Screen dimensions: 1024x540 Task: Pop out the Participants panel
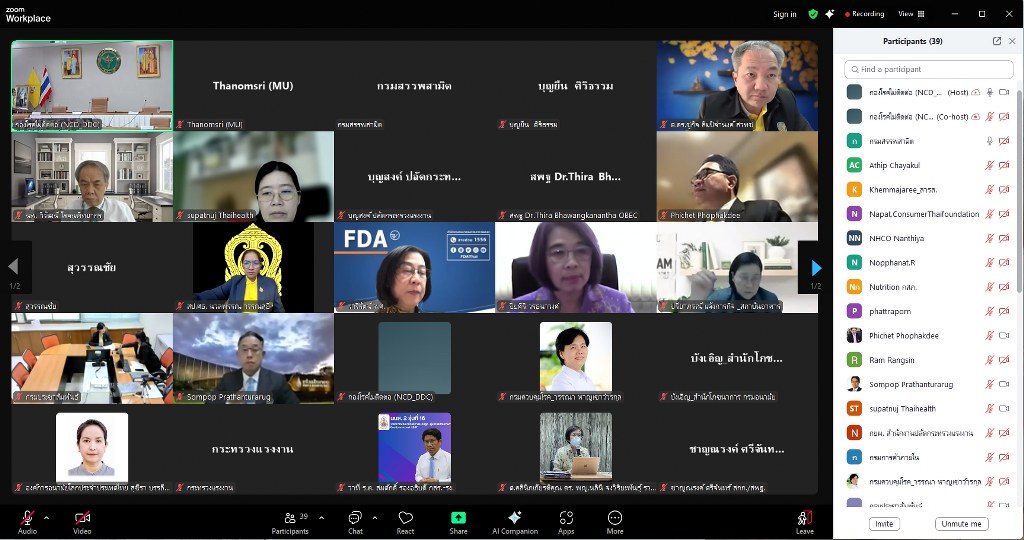(x=997, y=41)
